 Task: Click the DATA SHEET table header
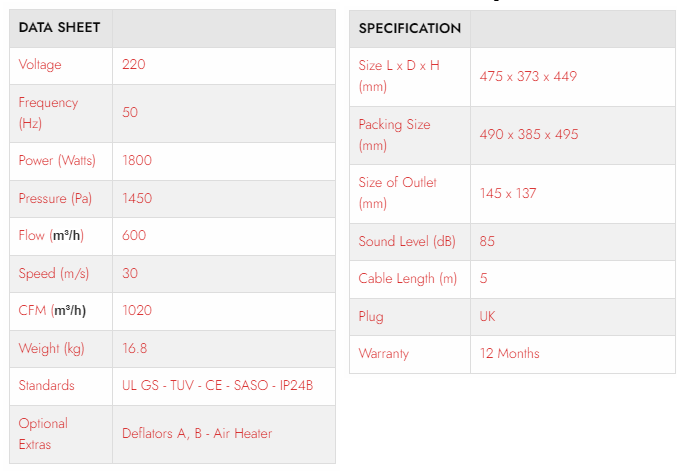pyautogui.click(x=60, y=28)
